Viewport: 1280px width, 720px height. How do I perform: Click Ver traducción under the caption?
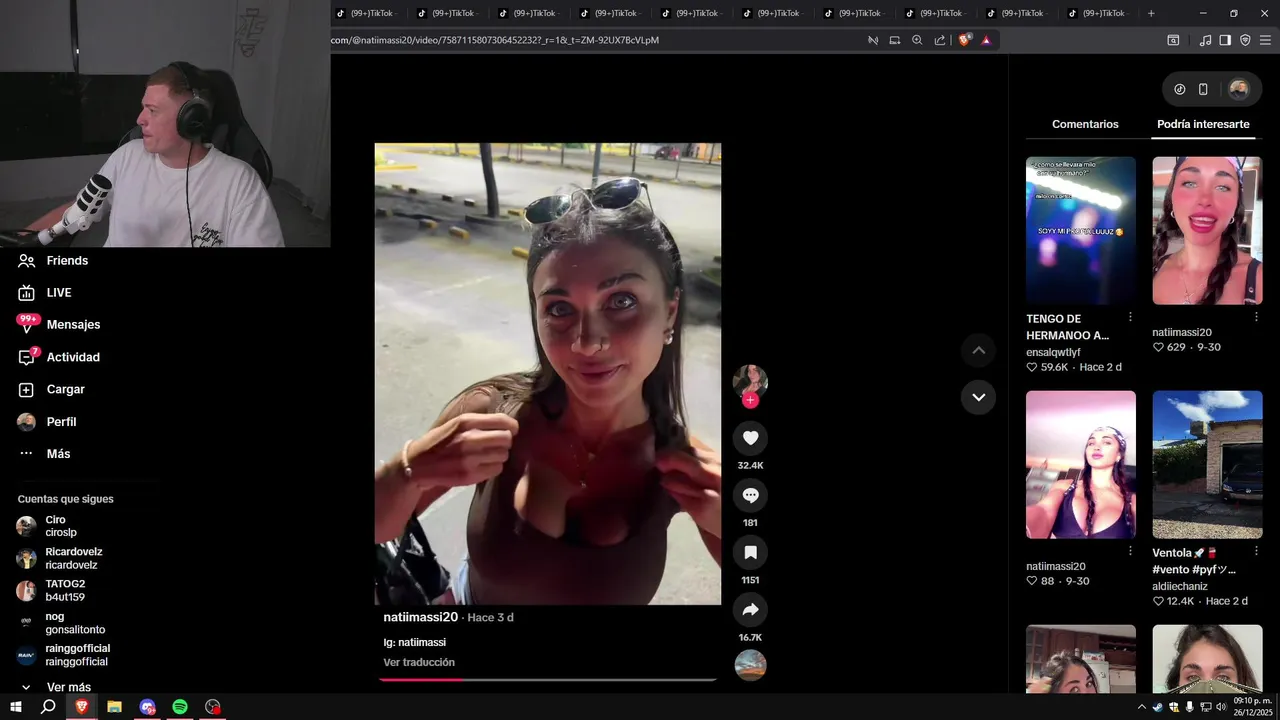(x=419, y=662)
